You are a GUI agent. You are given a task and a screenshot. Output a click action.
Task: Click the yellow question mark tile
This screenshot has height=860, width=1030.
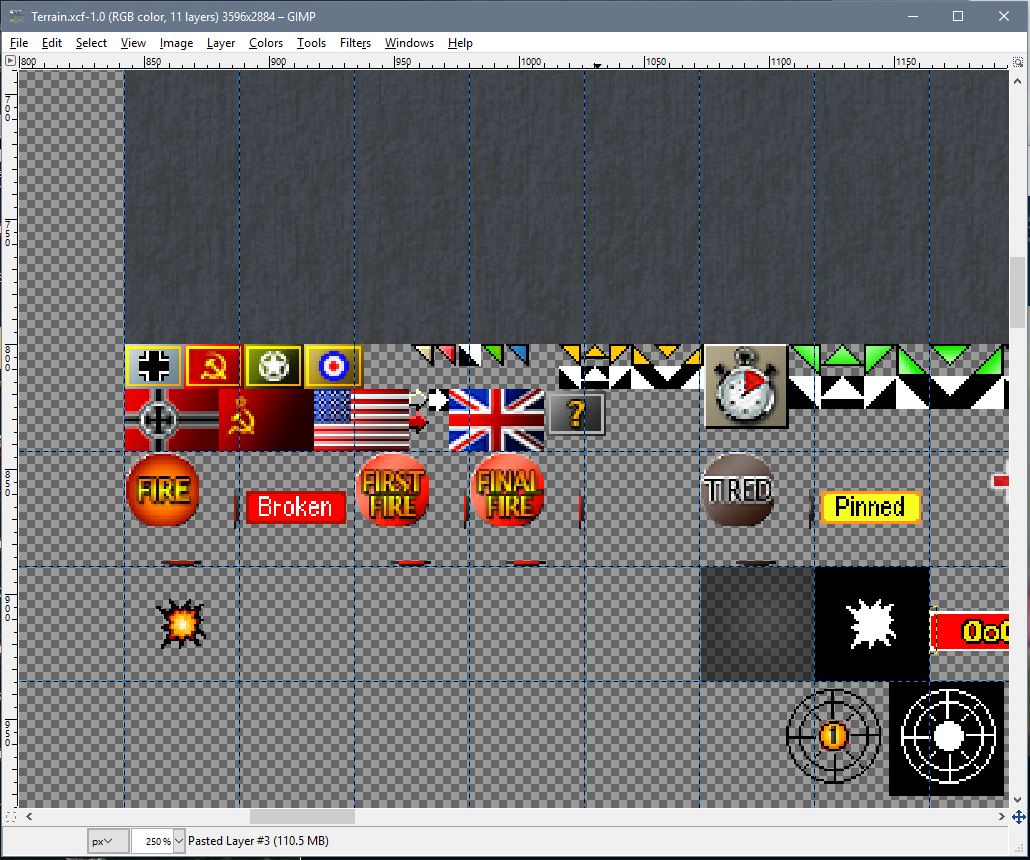[x=576, y=414]
